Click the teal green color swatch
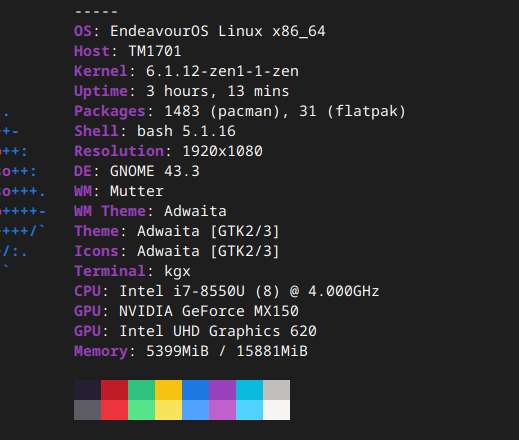The width and height of the screenshot is (519, 440). point(141,390)
